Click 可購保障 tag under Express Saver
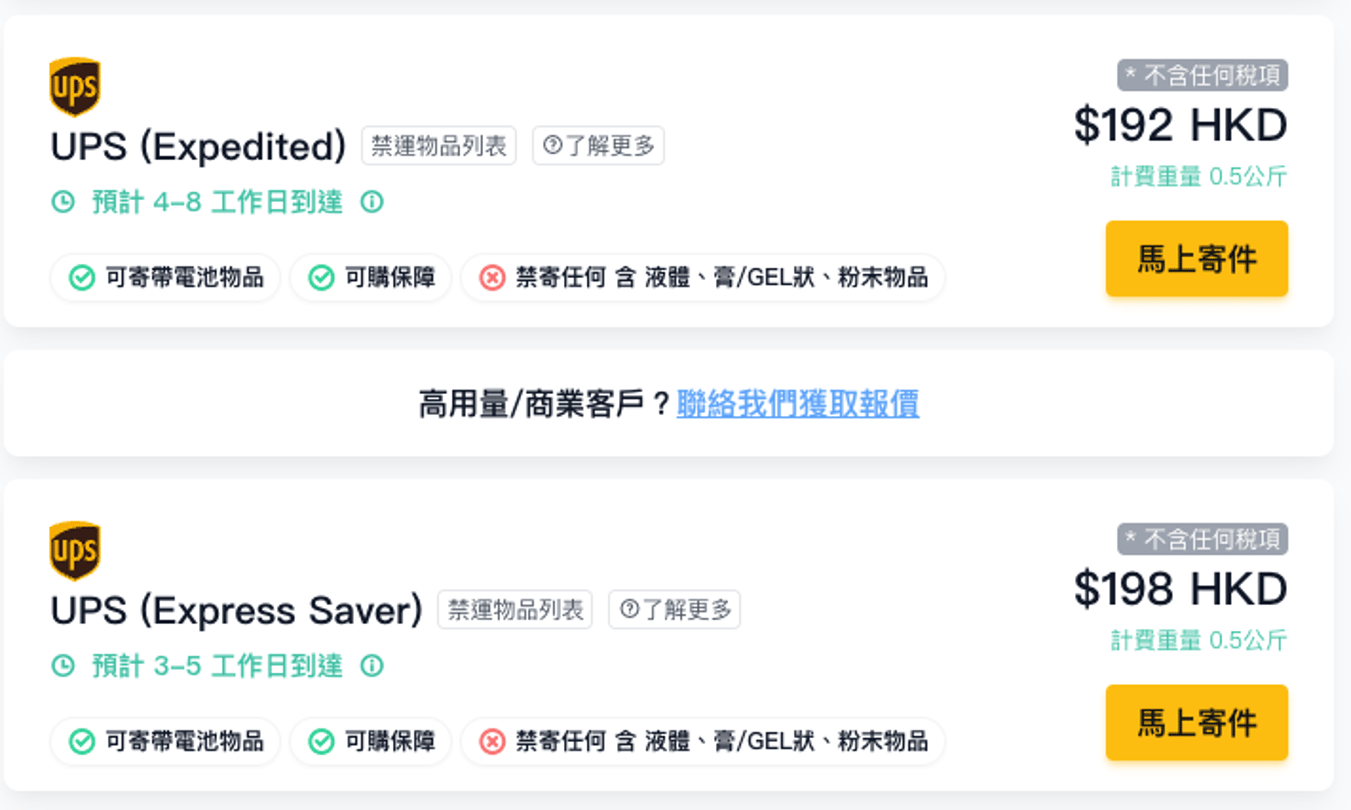The image size is (1351, 810). pyautogui.click(x=371, y=742)
